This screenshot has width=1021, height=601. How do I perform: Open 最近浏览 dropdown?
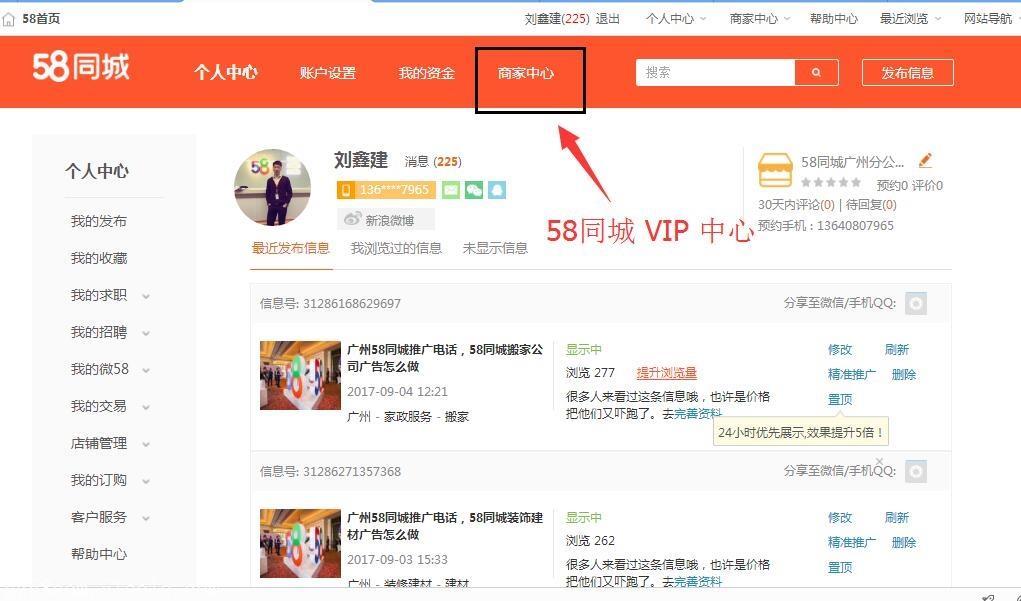(910, 19)
